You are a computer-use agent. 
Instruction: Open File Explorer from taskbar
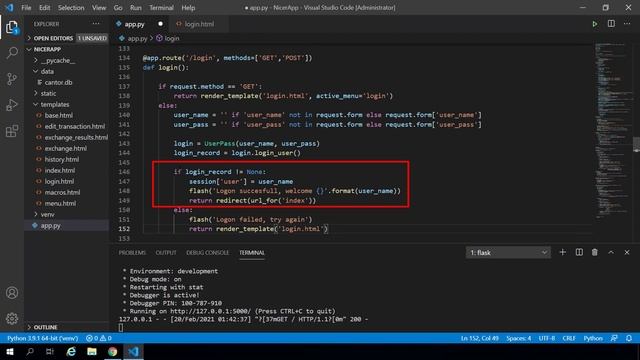pos(92,351)
